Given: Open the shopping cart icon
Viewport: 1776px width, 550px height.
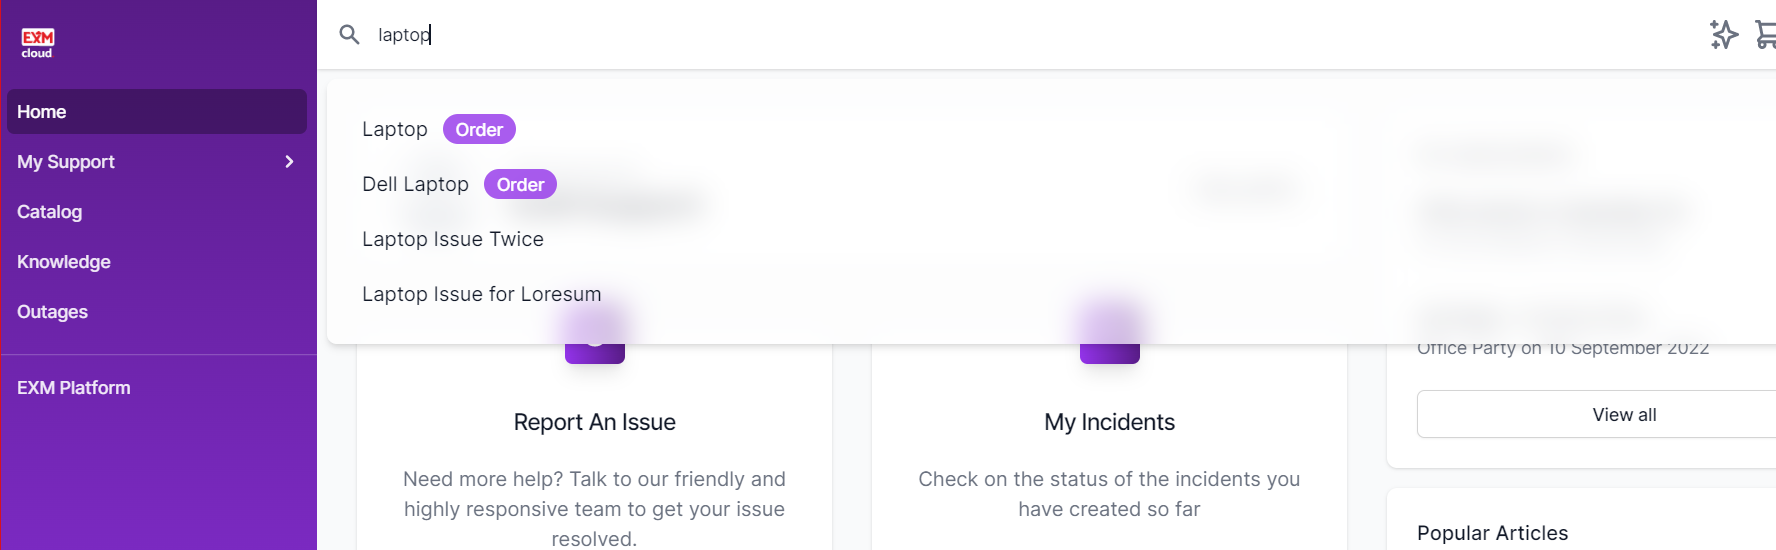Looking at the screenshot, I should tap(1766, 35).
